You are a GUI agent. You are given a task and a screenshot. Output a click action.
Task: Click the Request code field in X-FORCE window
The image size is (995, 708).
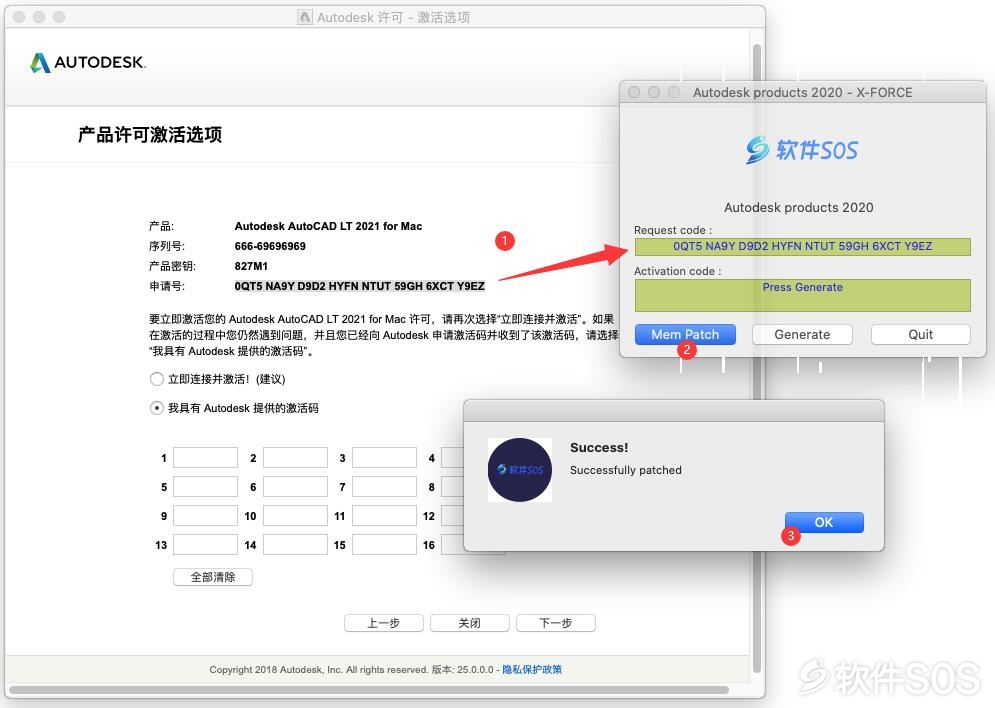click(803, 246)
